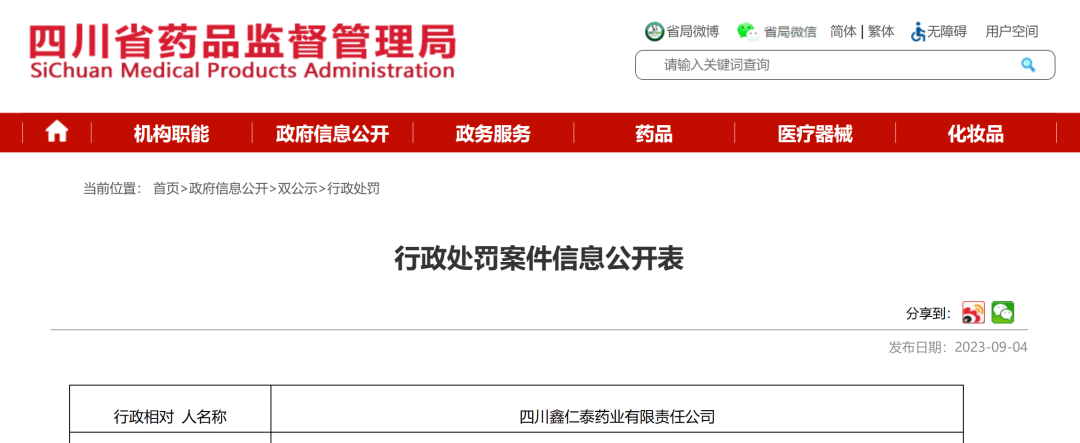
Task: Click 双公示 in the breadcrumb
Action: tap(298, 188)
